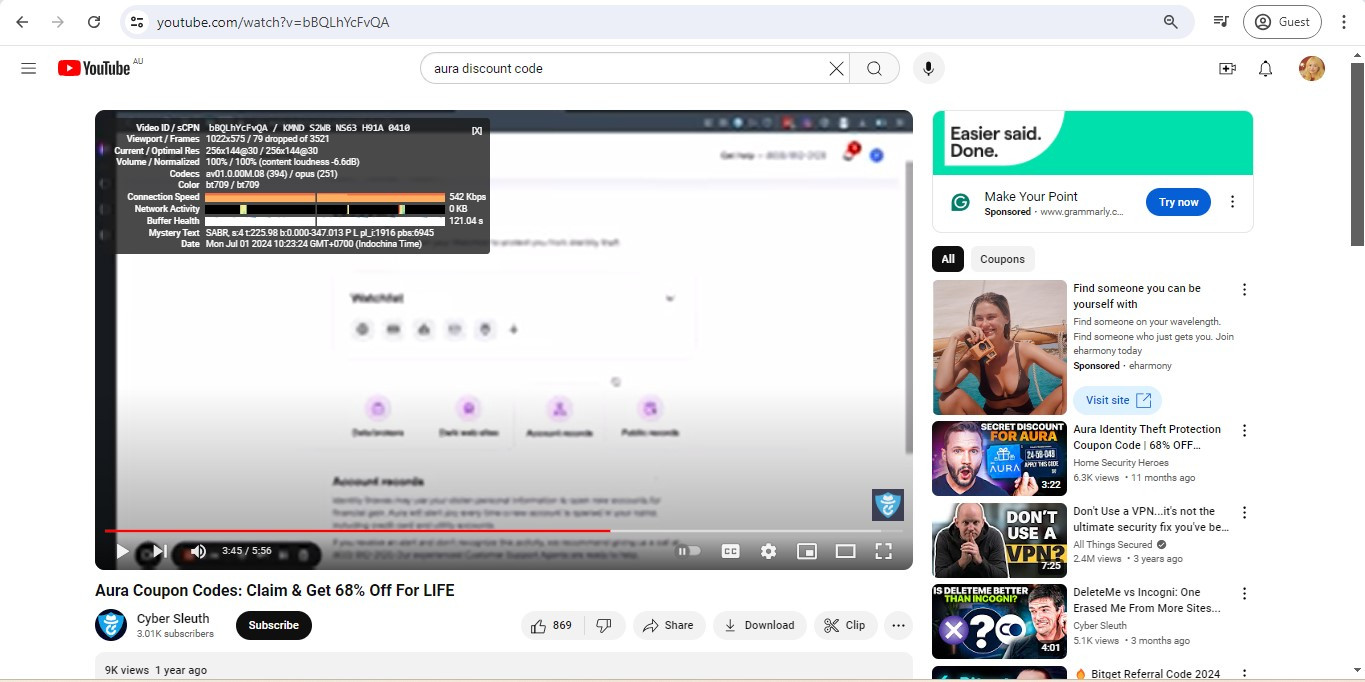
Task: Open YouTube notifications bell
Action: (x=1265, y=68)
